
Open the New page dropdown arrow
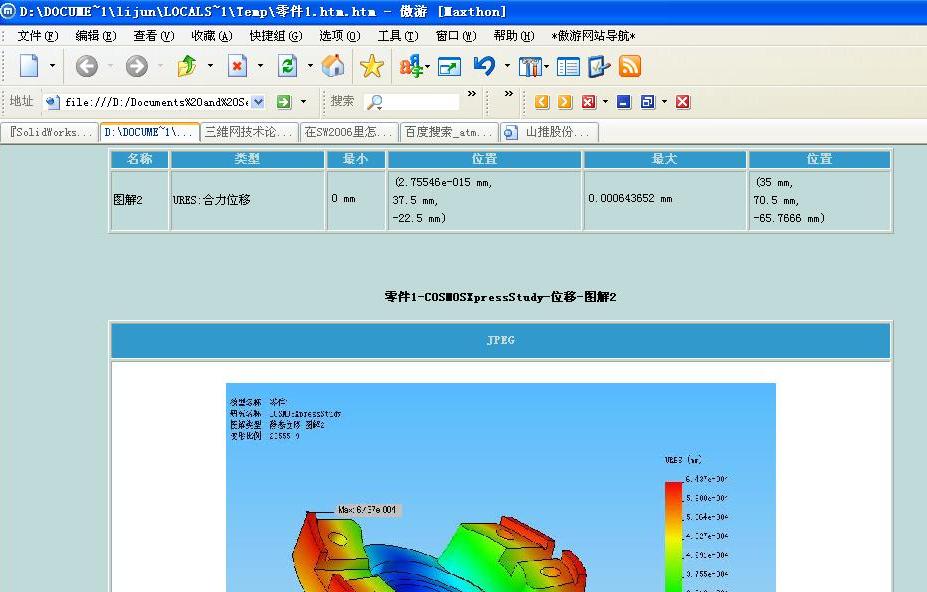coord(52,66)
